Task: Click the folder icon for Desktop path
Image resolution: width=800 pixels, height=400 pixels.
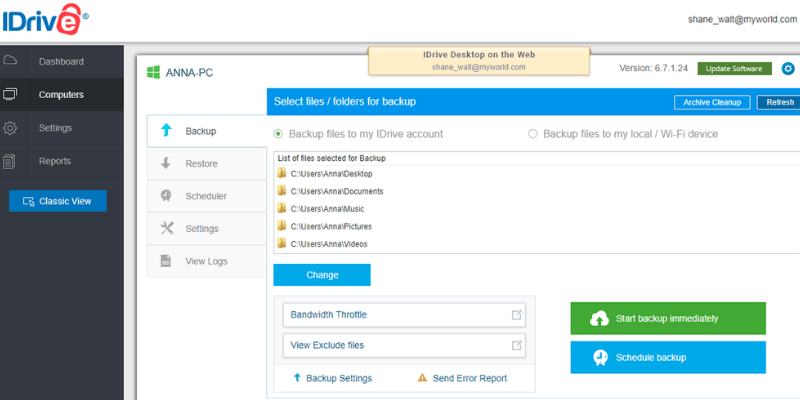Action: (282, 173)
